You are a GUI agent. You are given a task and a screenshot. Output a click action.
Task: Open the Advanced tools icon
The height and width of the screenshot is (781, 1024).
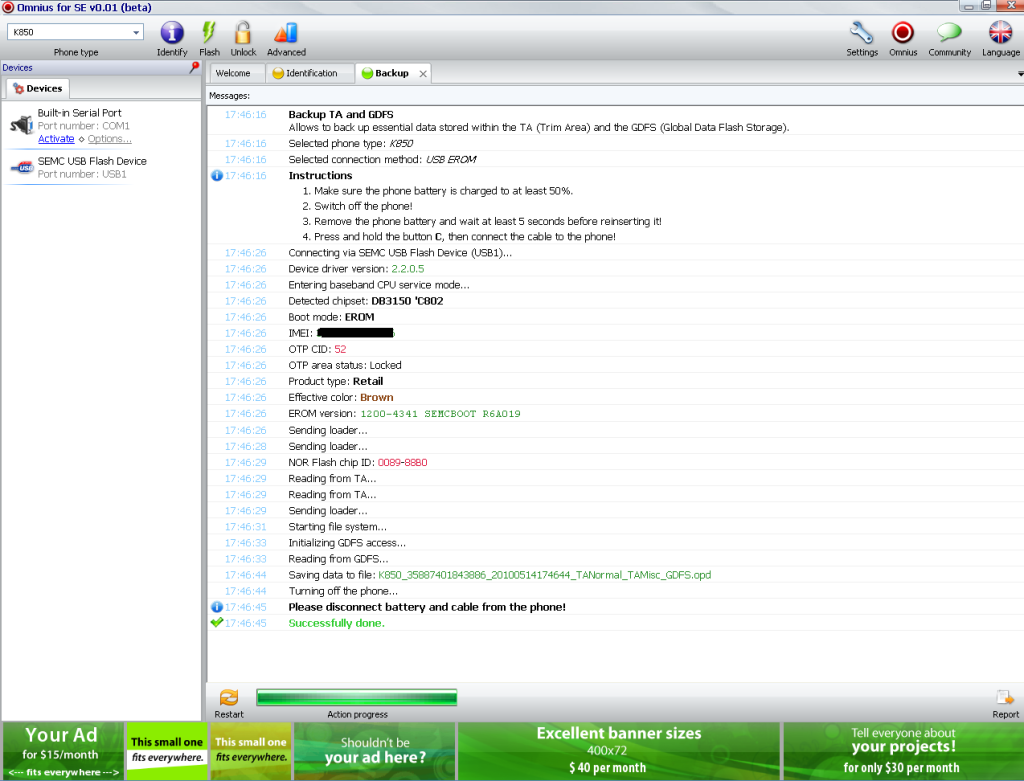[x=286, y=33]
